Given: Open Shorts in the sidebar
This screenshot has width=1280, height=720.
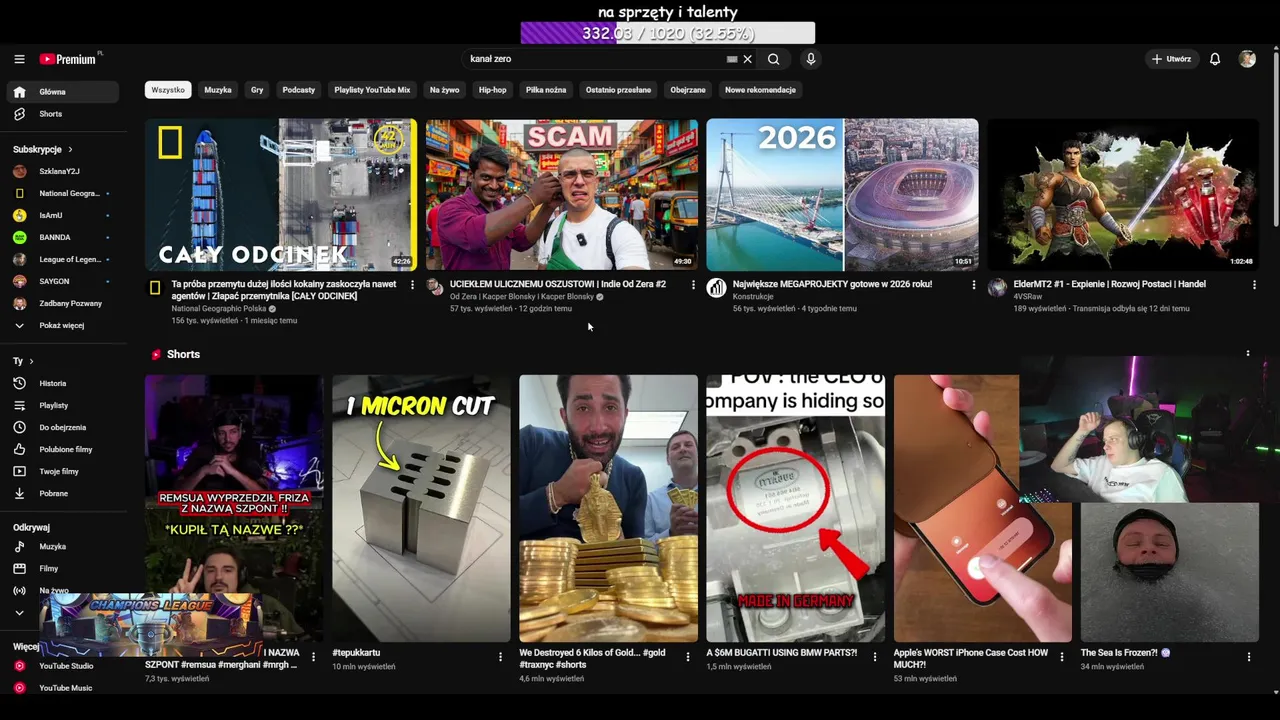Looking at the screenshot, I should pyautogui.click(x=63, y=114).
